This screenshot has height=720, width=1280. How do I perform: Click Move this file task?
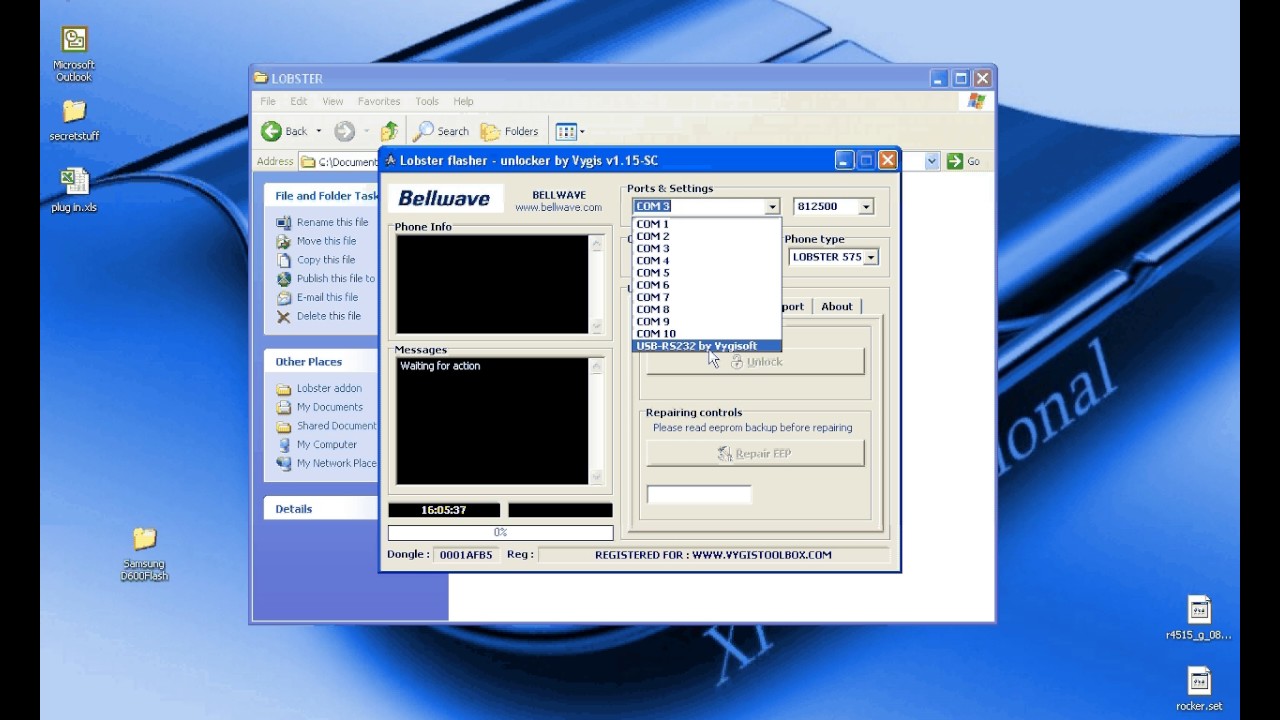316,241
